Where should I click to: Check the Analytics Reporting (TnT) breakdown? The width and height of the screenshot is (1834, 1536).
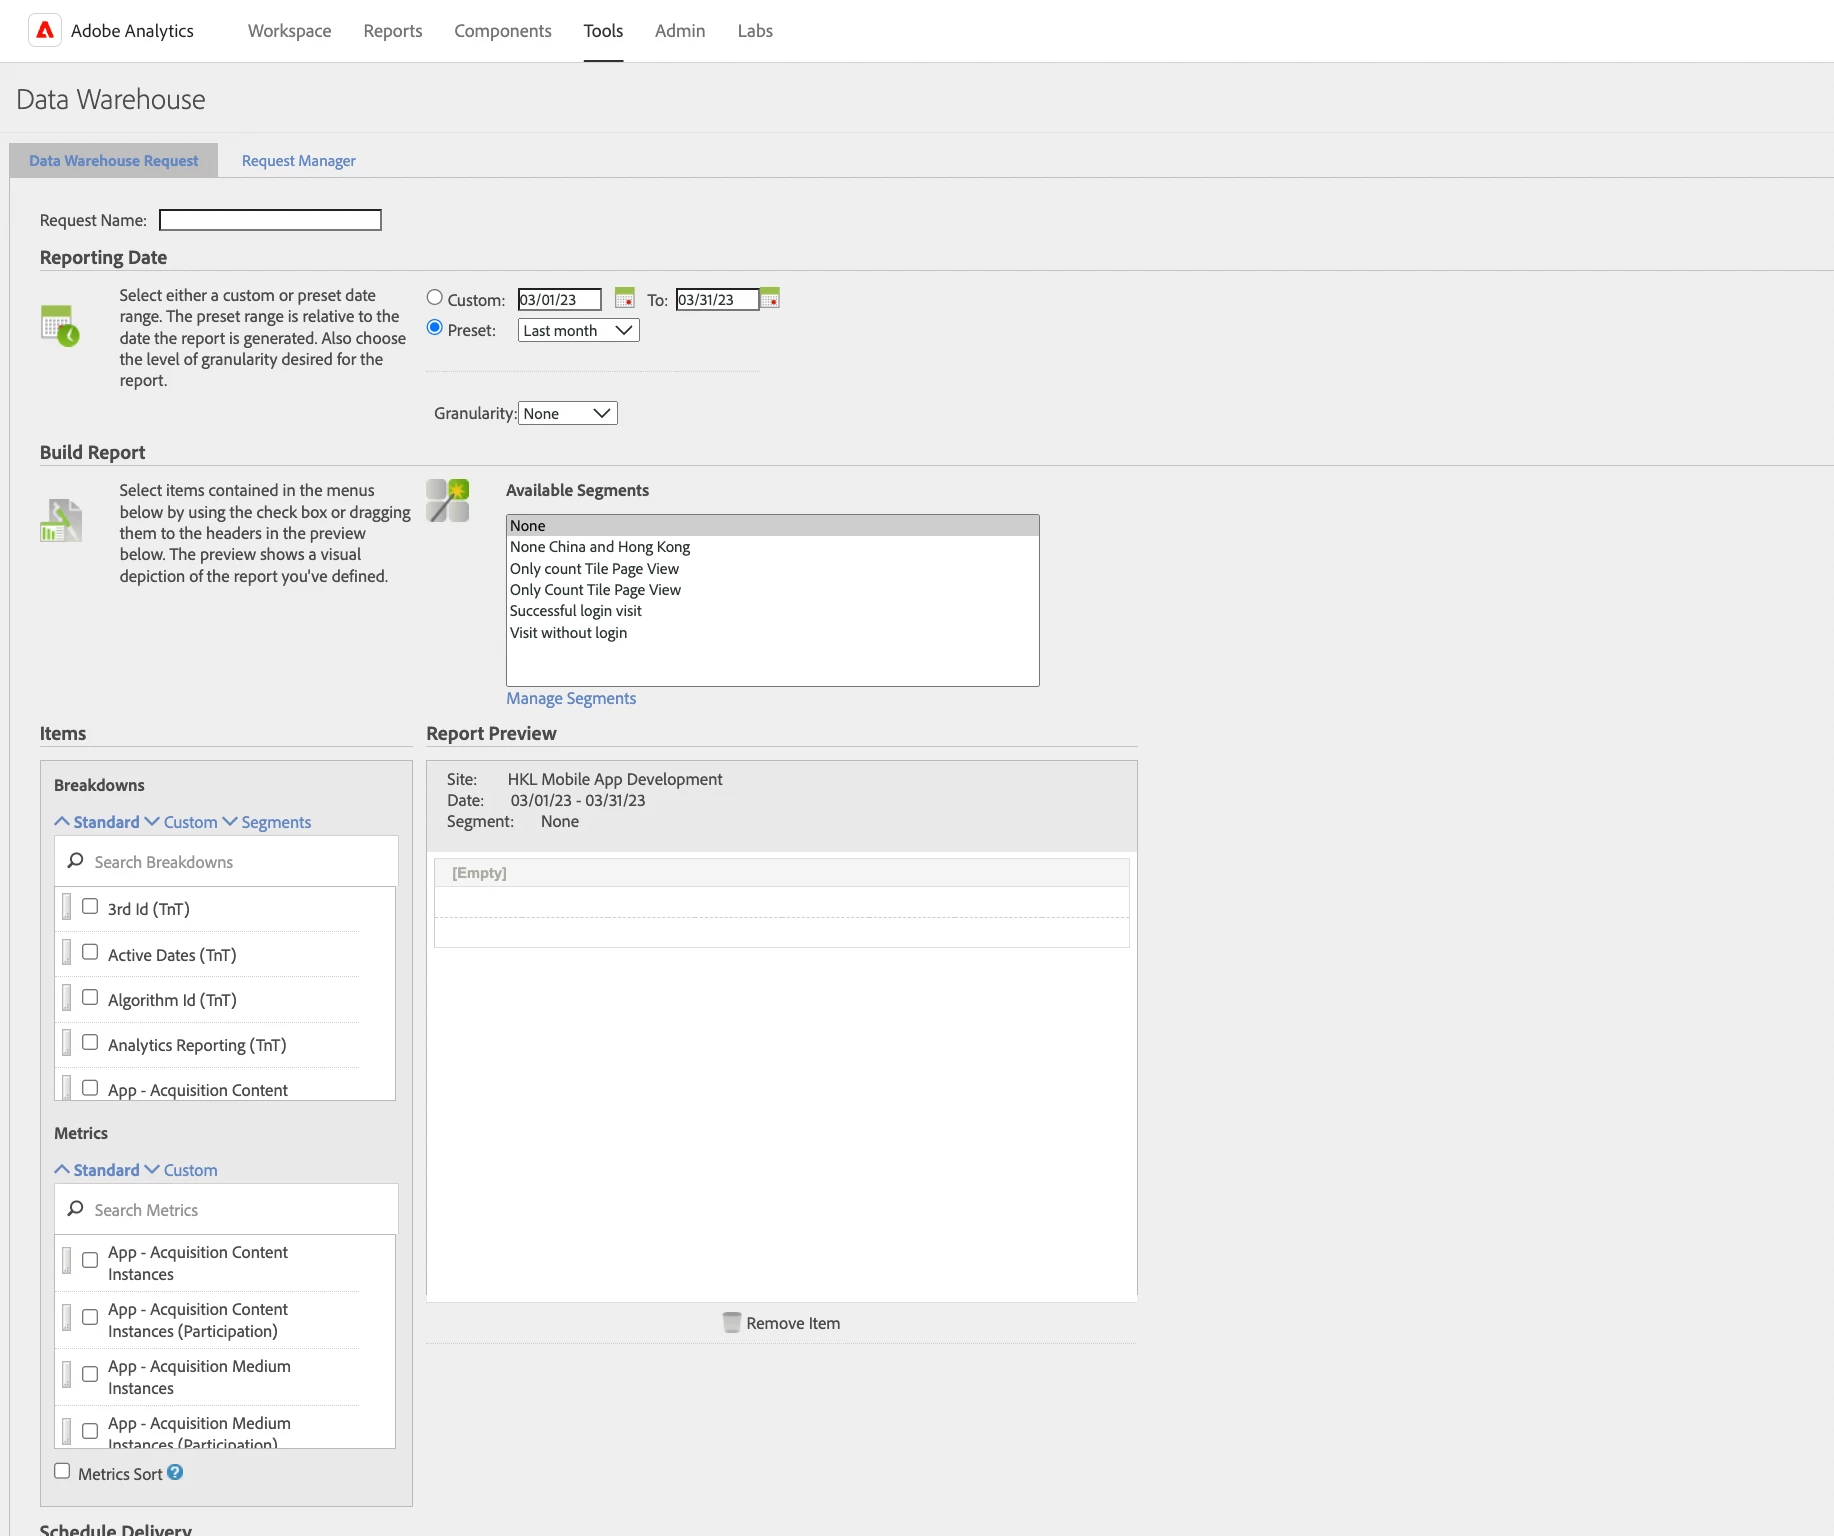[x=90, y=1042]
